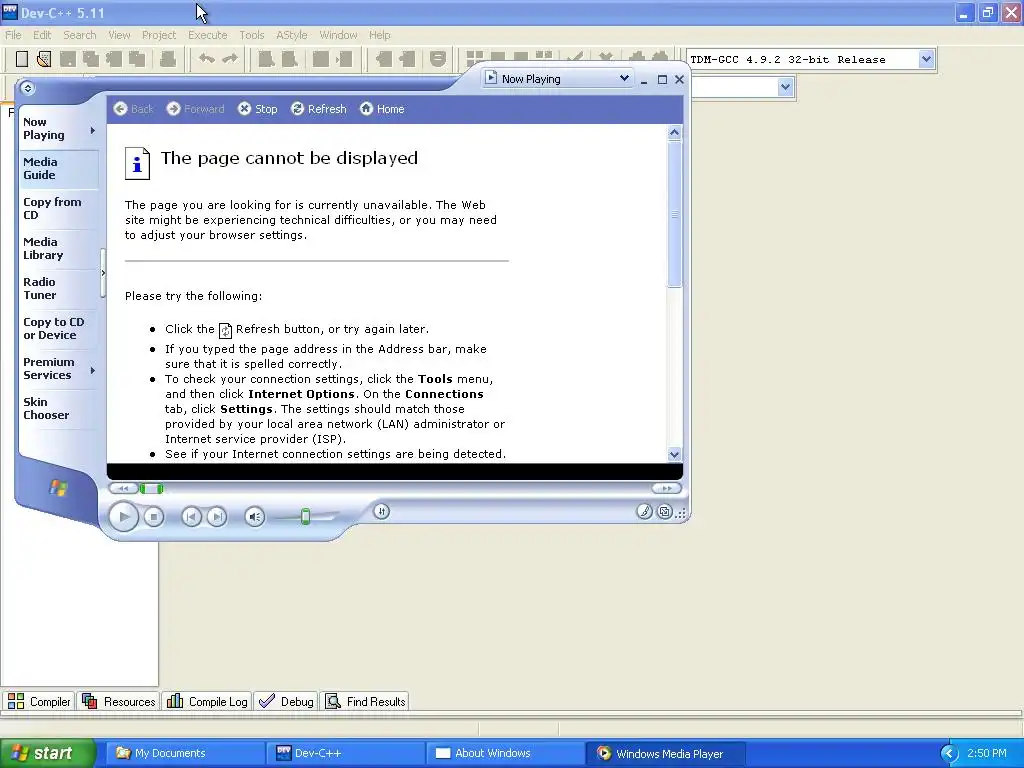Image resolution: width=1024 pixels, height=768 pixels.
Task: Toggle Media Player menu bar button
Action: (x=27, y=88)
